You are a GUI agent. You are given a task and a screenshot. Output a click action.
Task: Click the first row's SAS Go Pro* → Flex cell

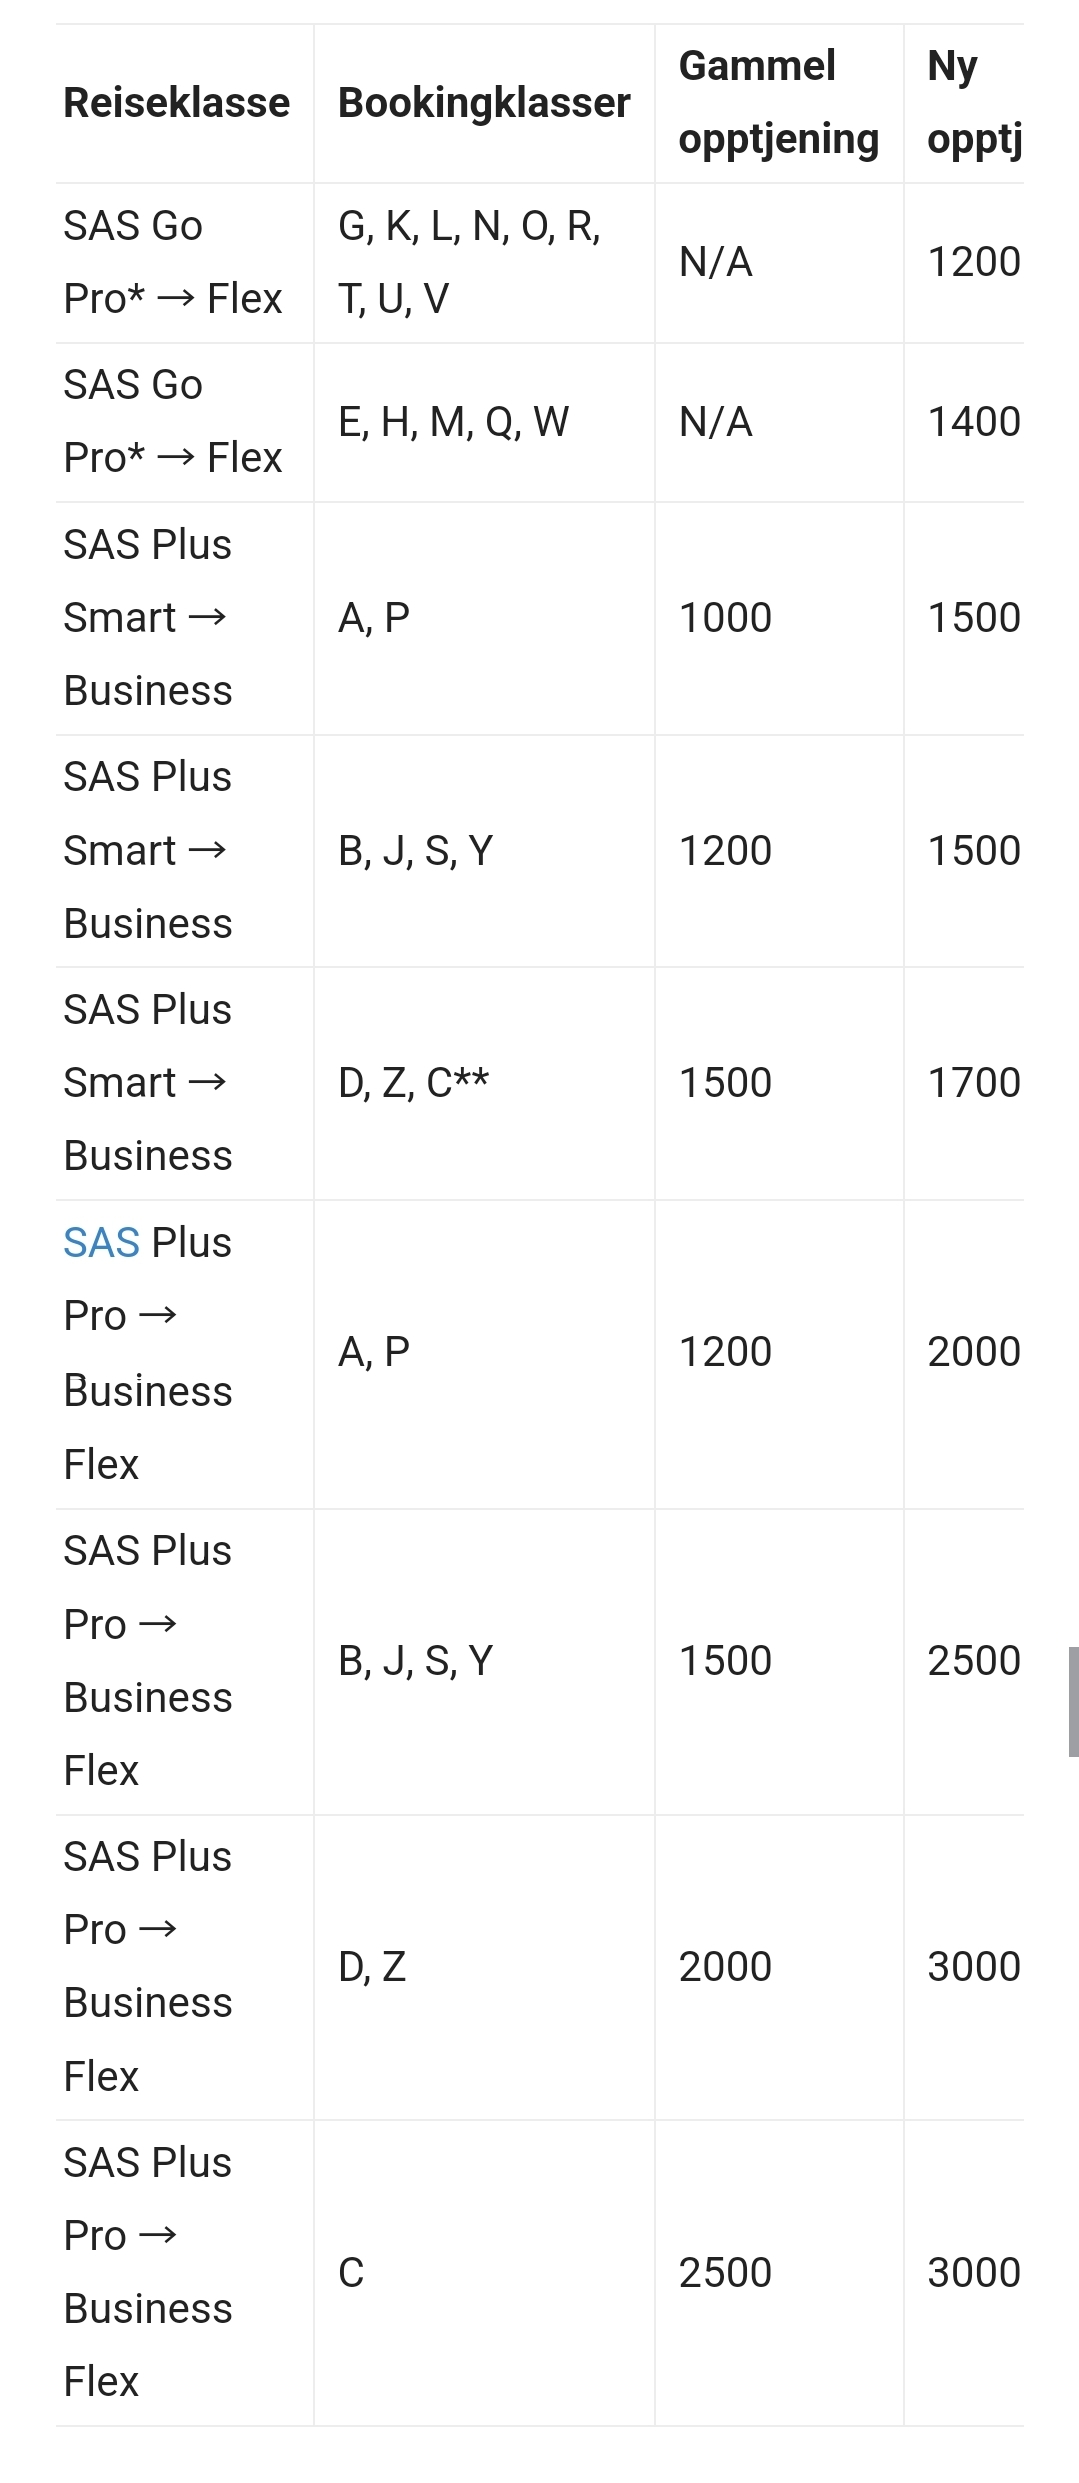coord(172,262)
